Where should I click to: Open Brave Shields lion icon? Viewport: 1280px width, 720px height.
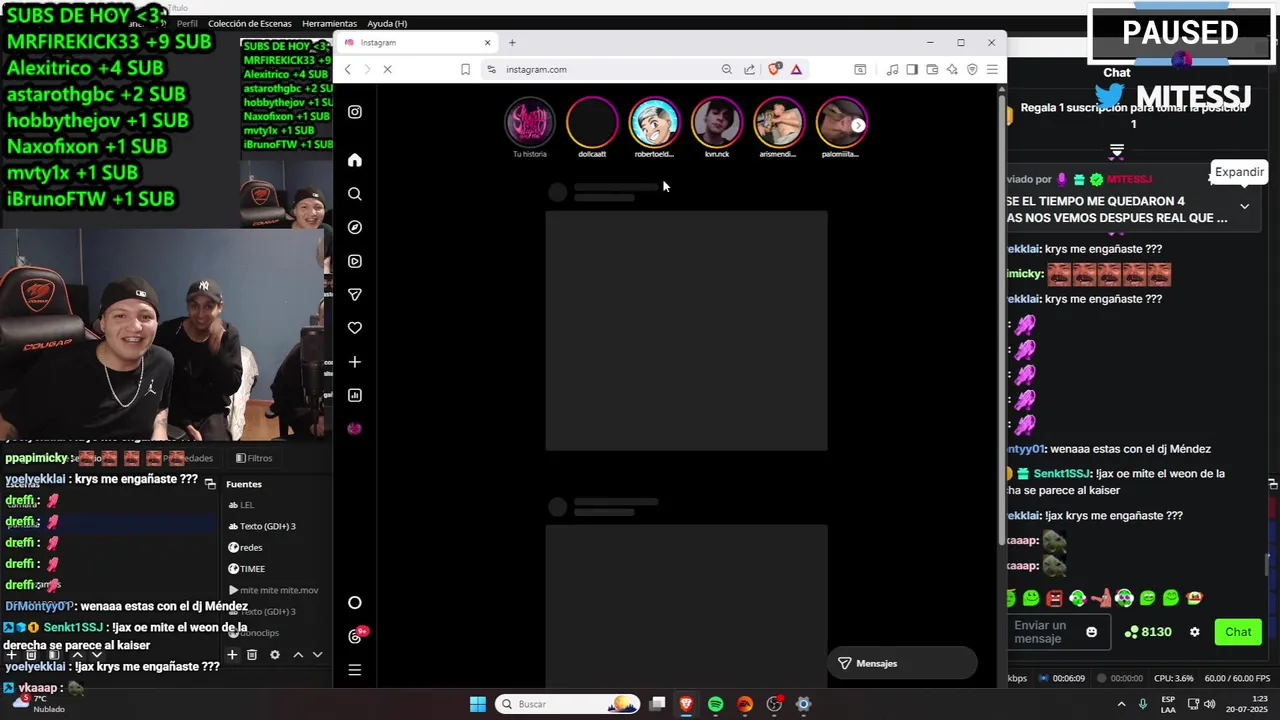point(773,69)
